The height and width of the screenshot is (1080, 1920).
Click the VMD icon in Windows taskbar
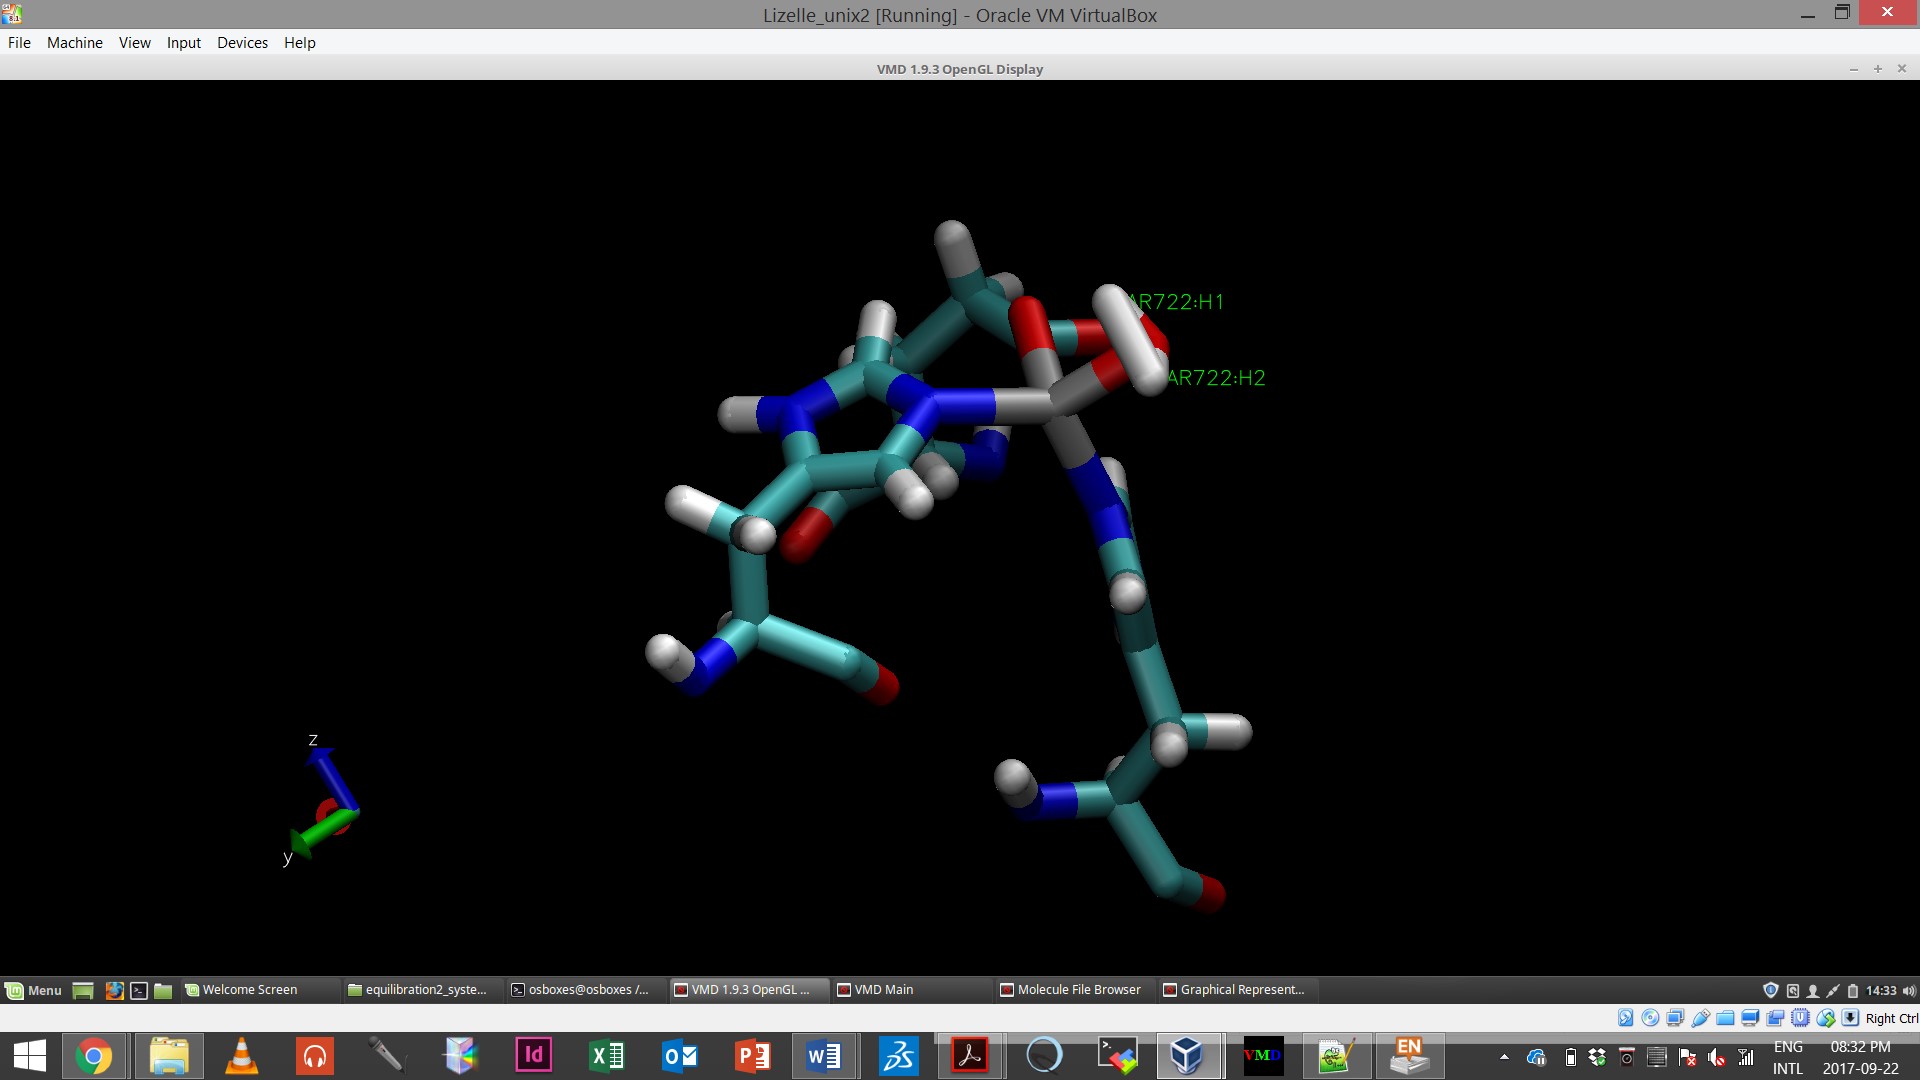tap(1262, 1056)
